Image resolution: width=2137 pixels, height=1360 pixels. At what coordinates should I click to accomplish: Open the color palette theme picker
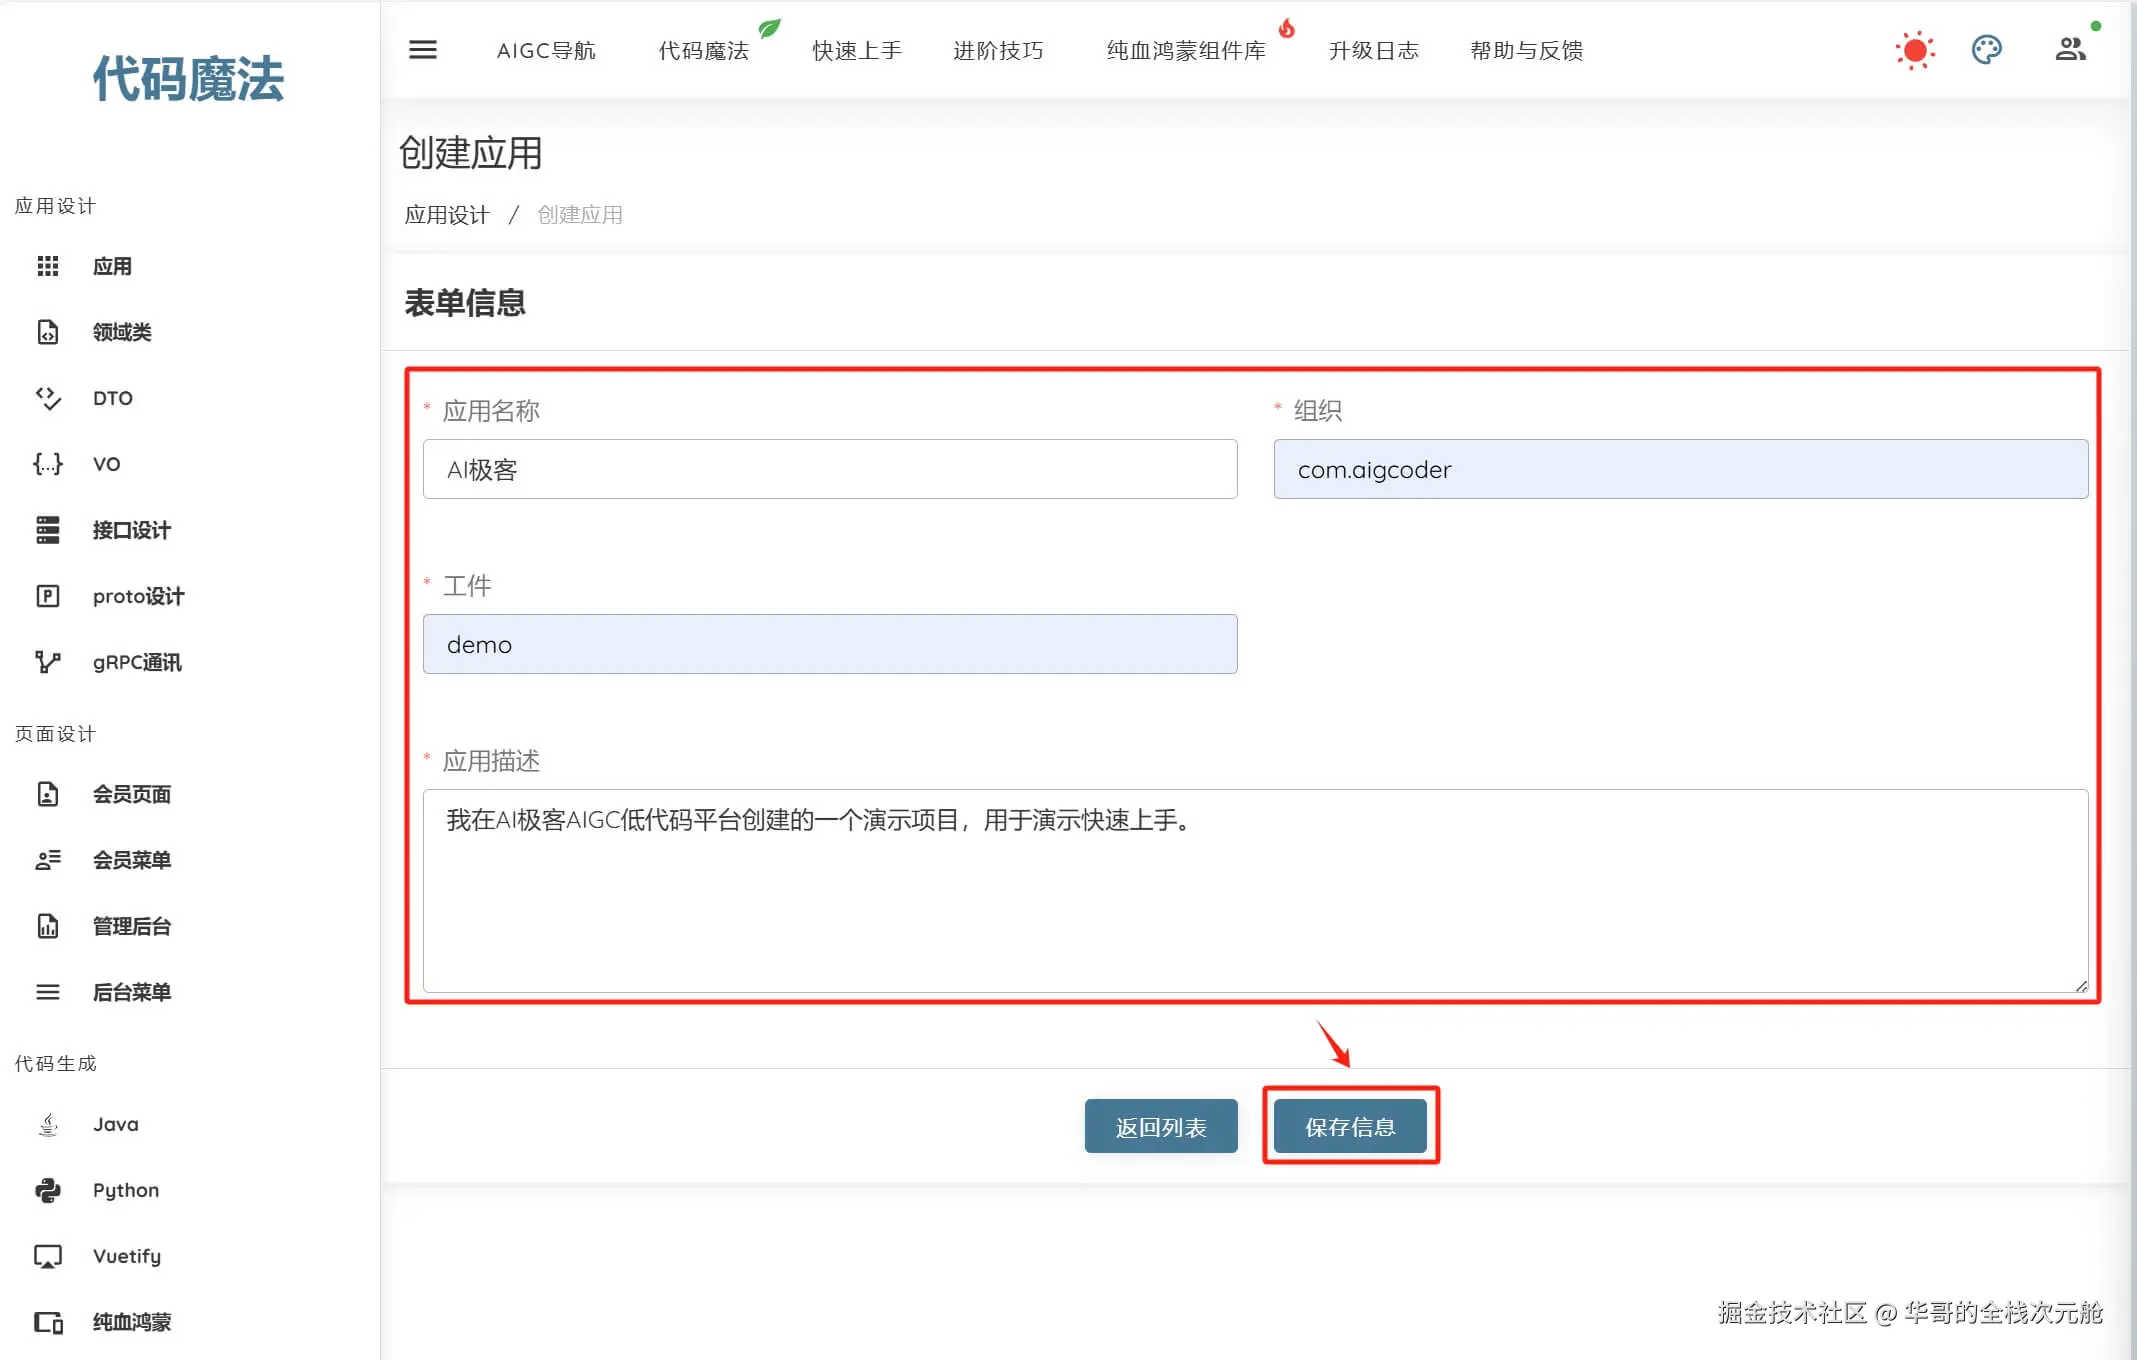pos(1986,50)
